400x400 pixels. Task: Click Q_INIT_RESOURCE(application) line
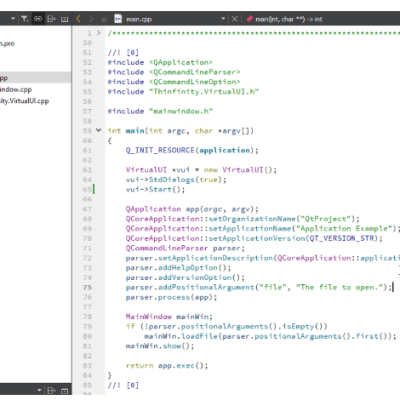[x=192, y=150]
